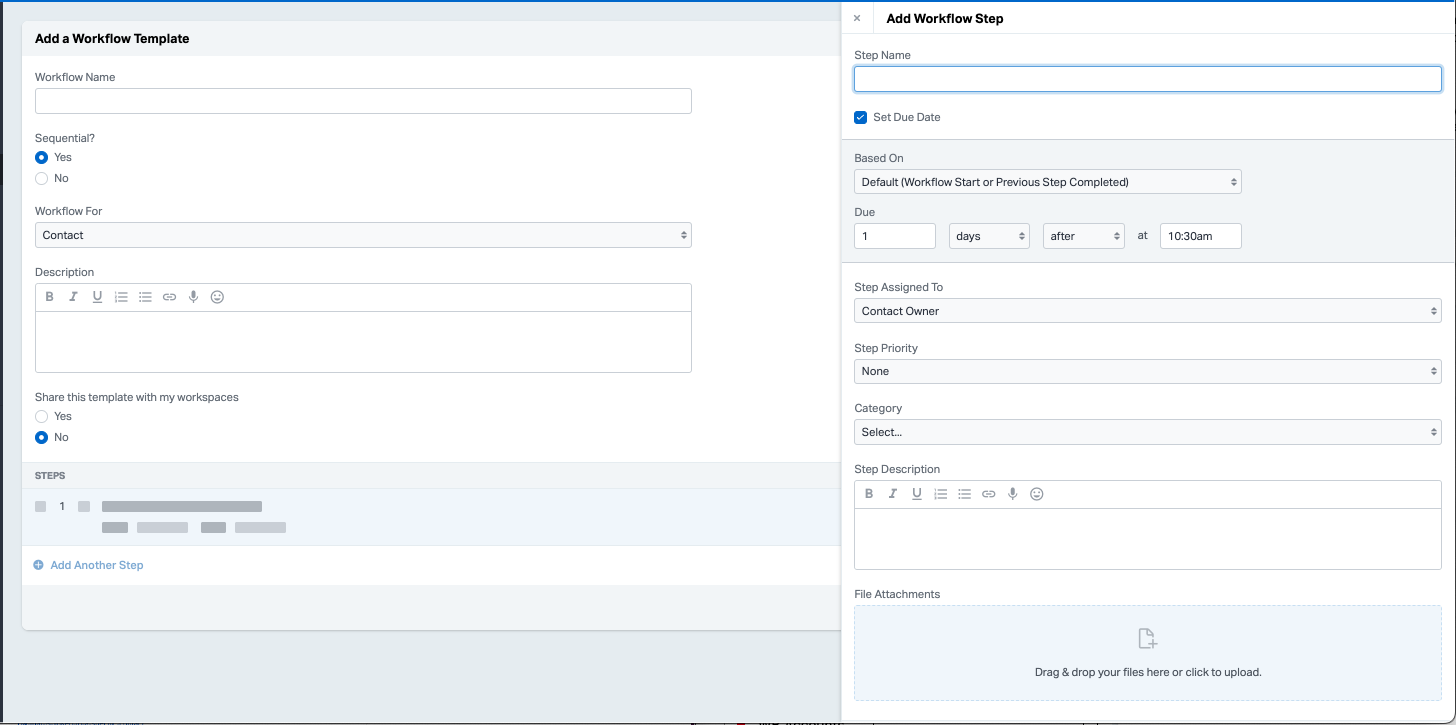
Task: Click the Add Another Step link
Action: pyautogui.click(x=96, y=565)
